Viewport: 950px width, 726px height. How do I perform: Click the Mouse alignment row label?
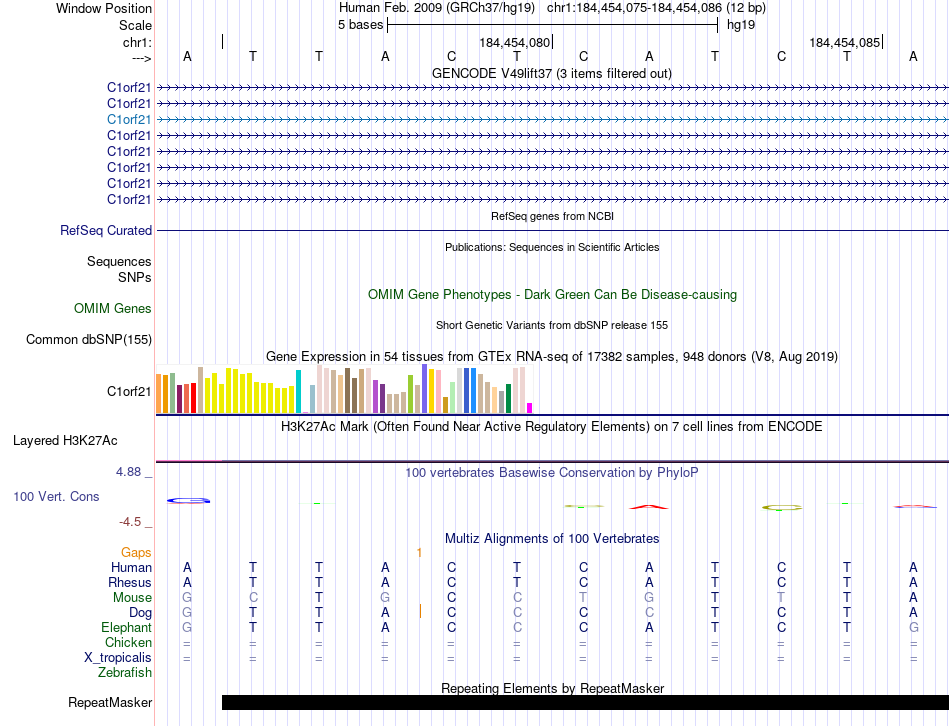pos(132,598)
